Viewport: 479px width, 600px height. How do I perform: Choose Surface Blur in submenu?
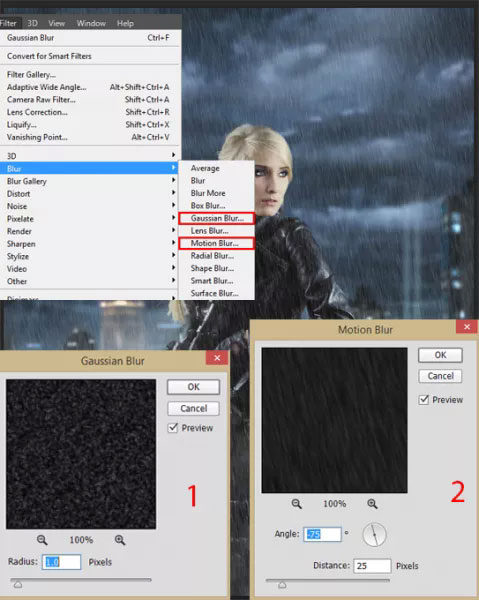217,293
